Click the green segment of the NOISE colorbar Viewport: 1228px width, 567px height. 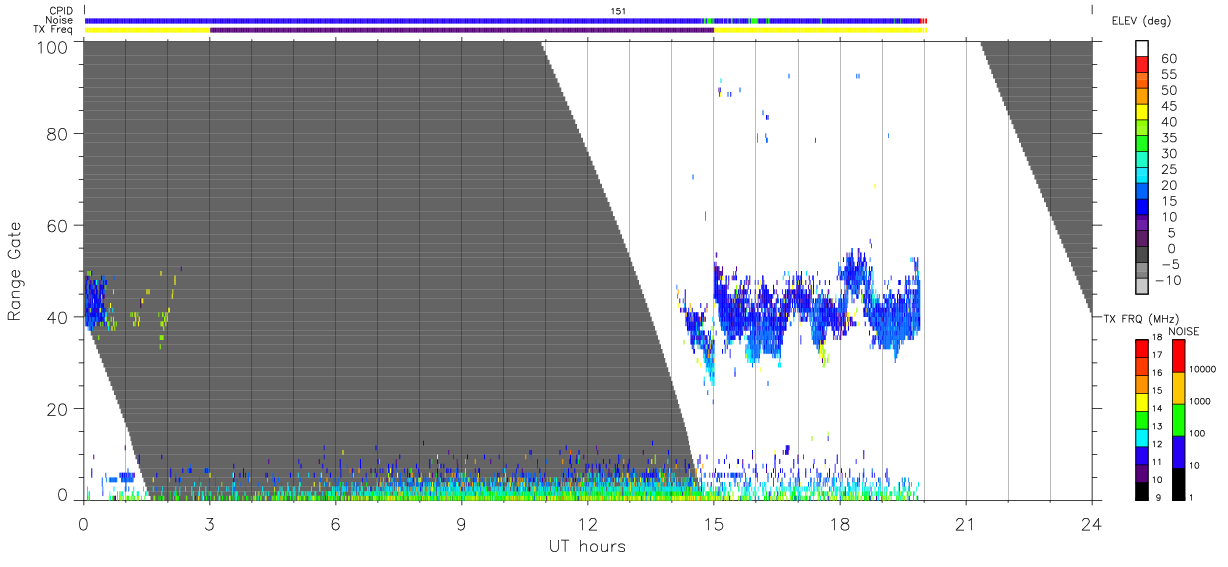click(1178, 419)
